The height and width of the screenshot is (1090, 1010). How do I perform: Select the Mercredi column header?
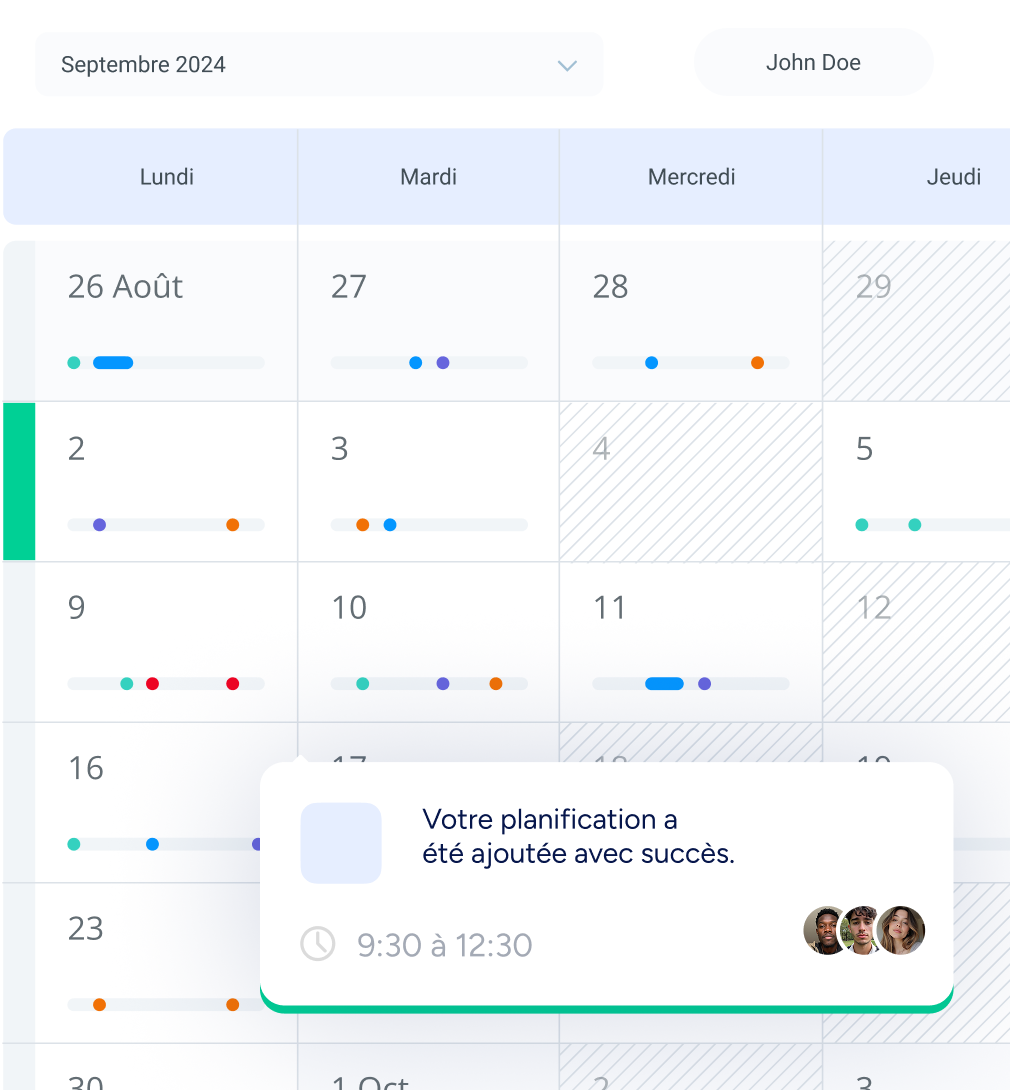click(691, 177)
